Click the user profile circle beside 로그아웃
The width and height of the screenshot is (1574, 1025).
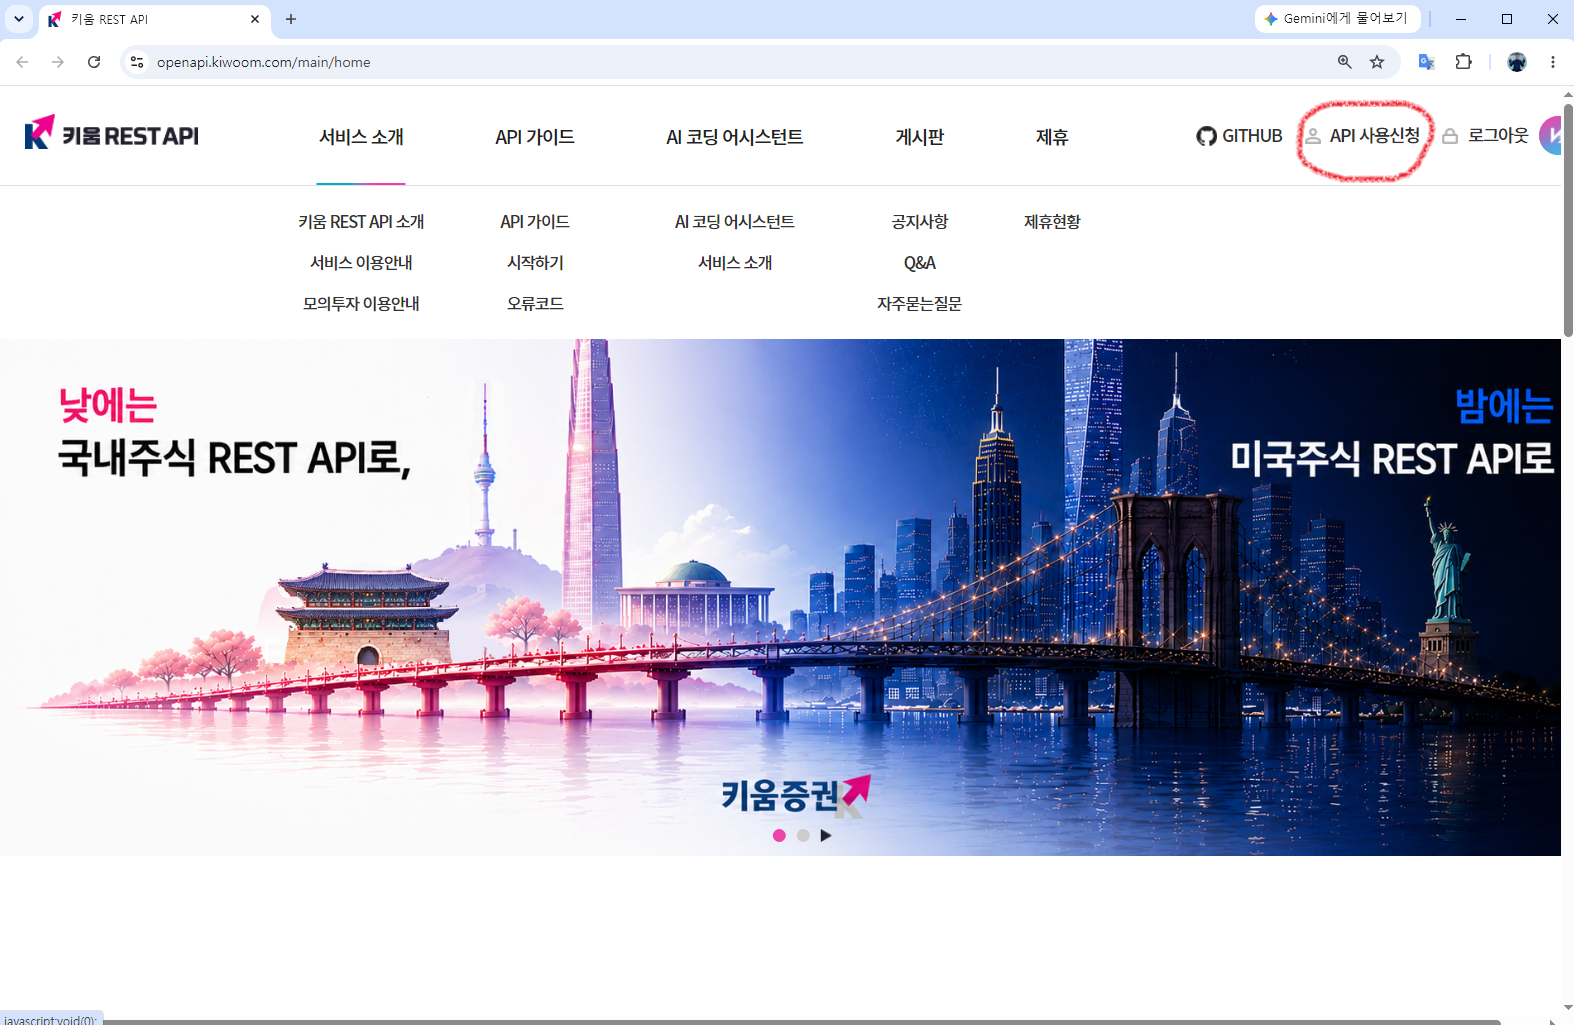tap(1551, 136)
